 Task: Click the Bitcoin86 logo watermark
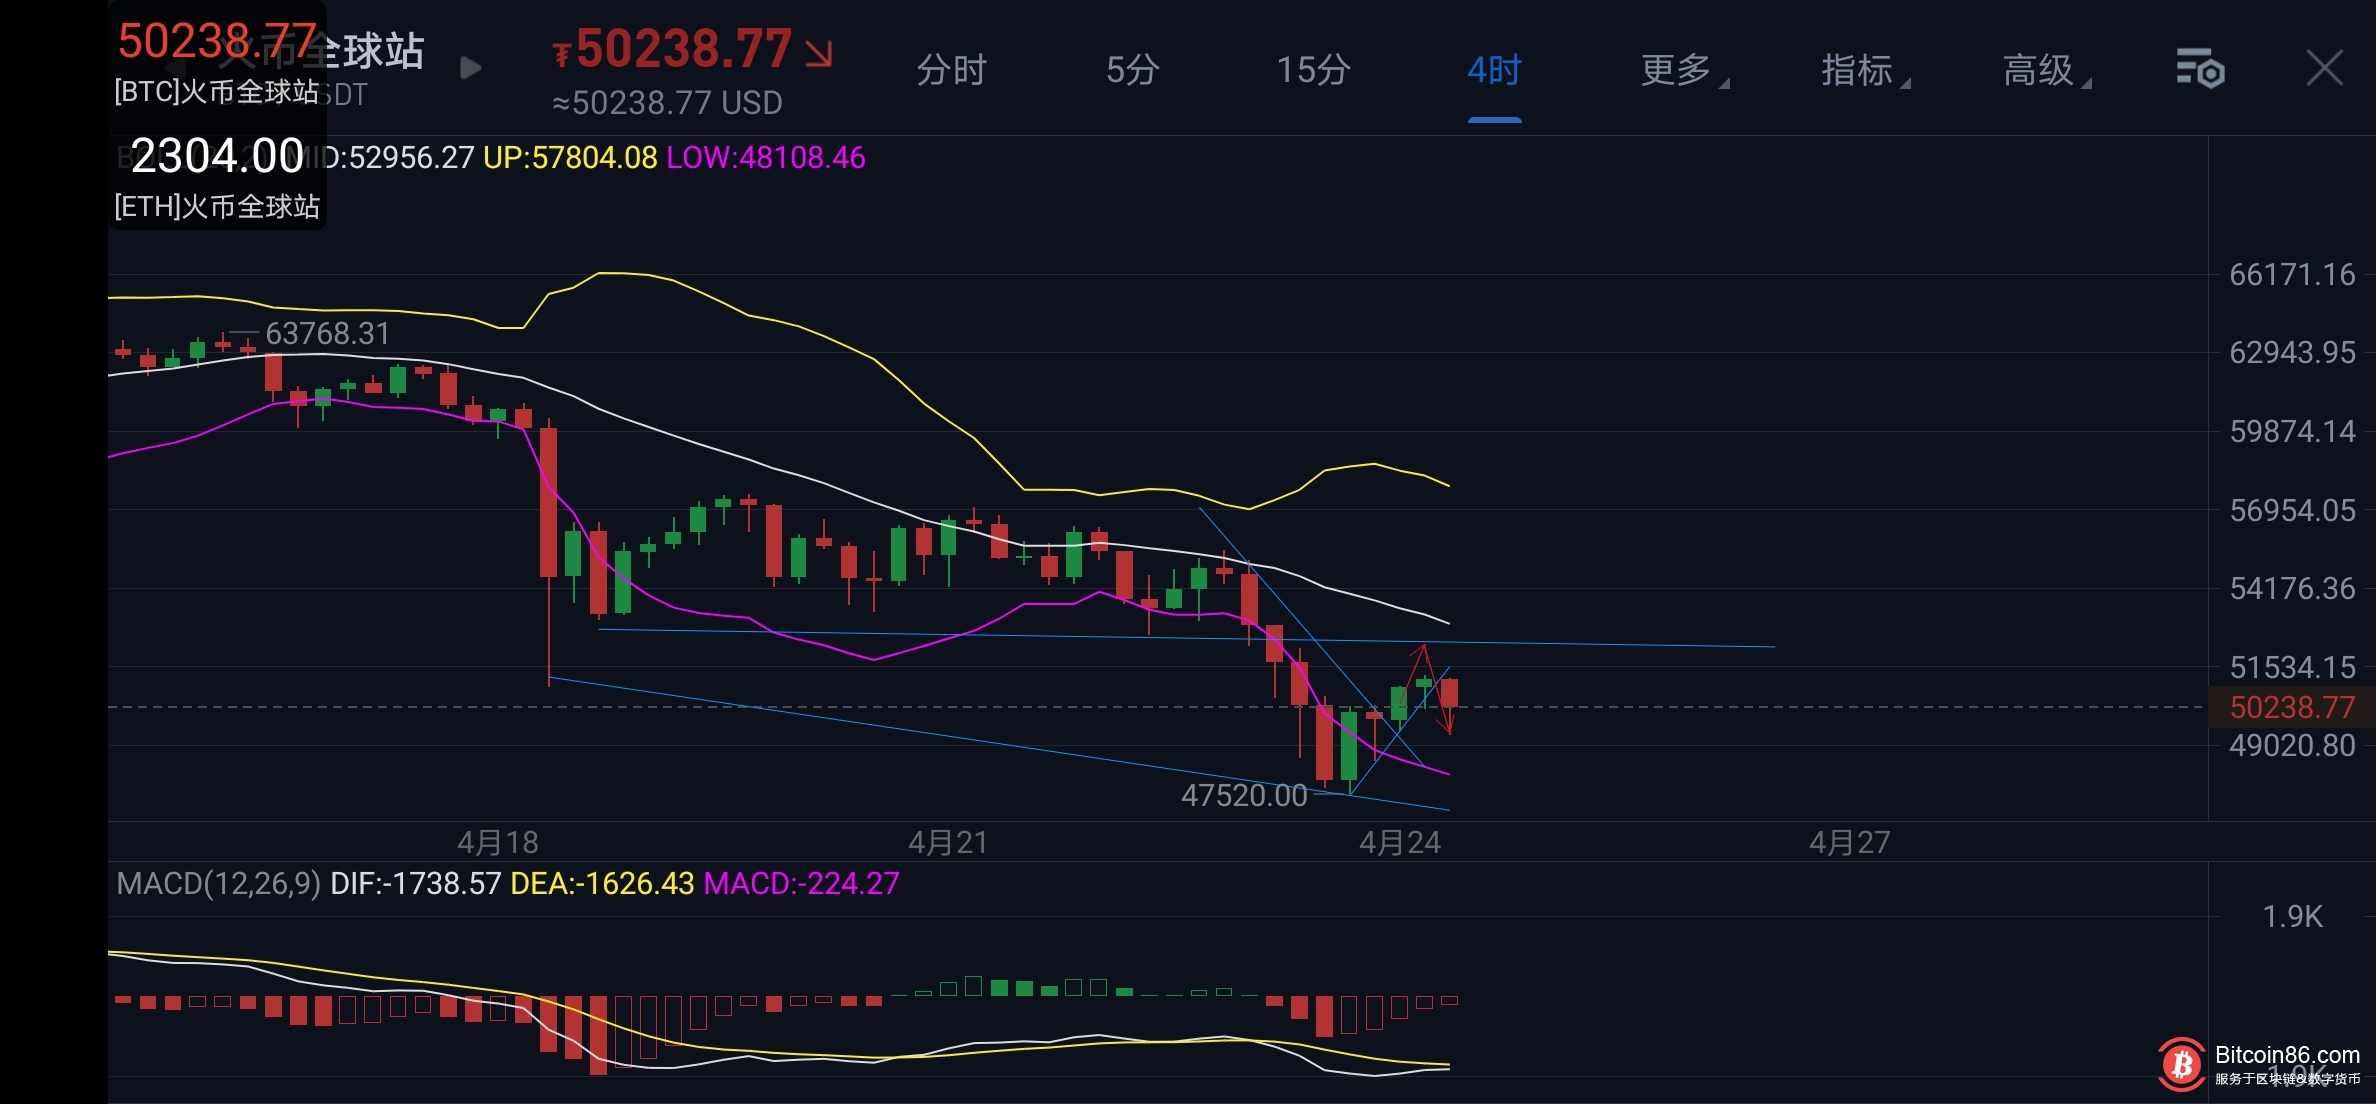coord(2182,1064)
